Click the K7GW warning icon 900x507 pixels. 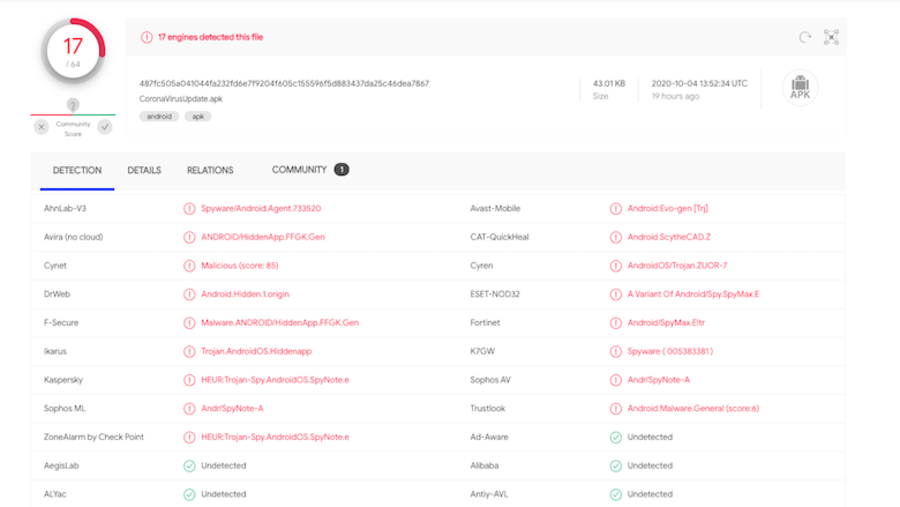[x=616, y=351]
